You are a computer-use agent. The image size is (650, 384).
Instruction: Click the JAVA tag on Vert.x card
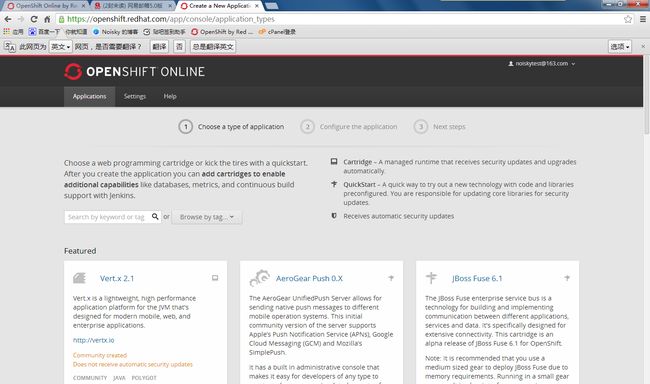(x=119, y=378)
